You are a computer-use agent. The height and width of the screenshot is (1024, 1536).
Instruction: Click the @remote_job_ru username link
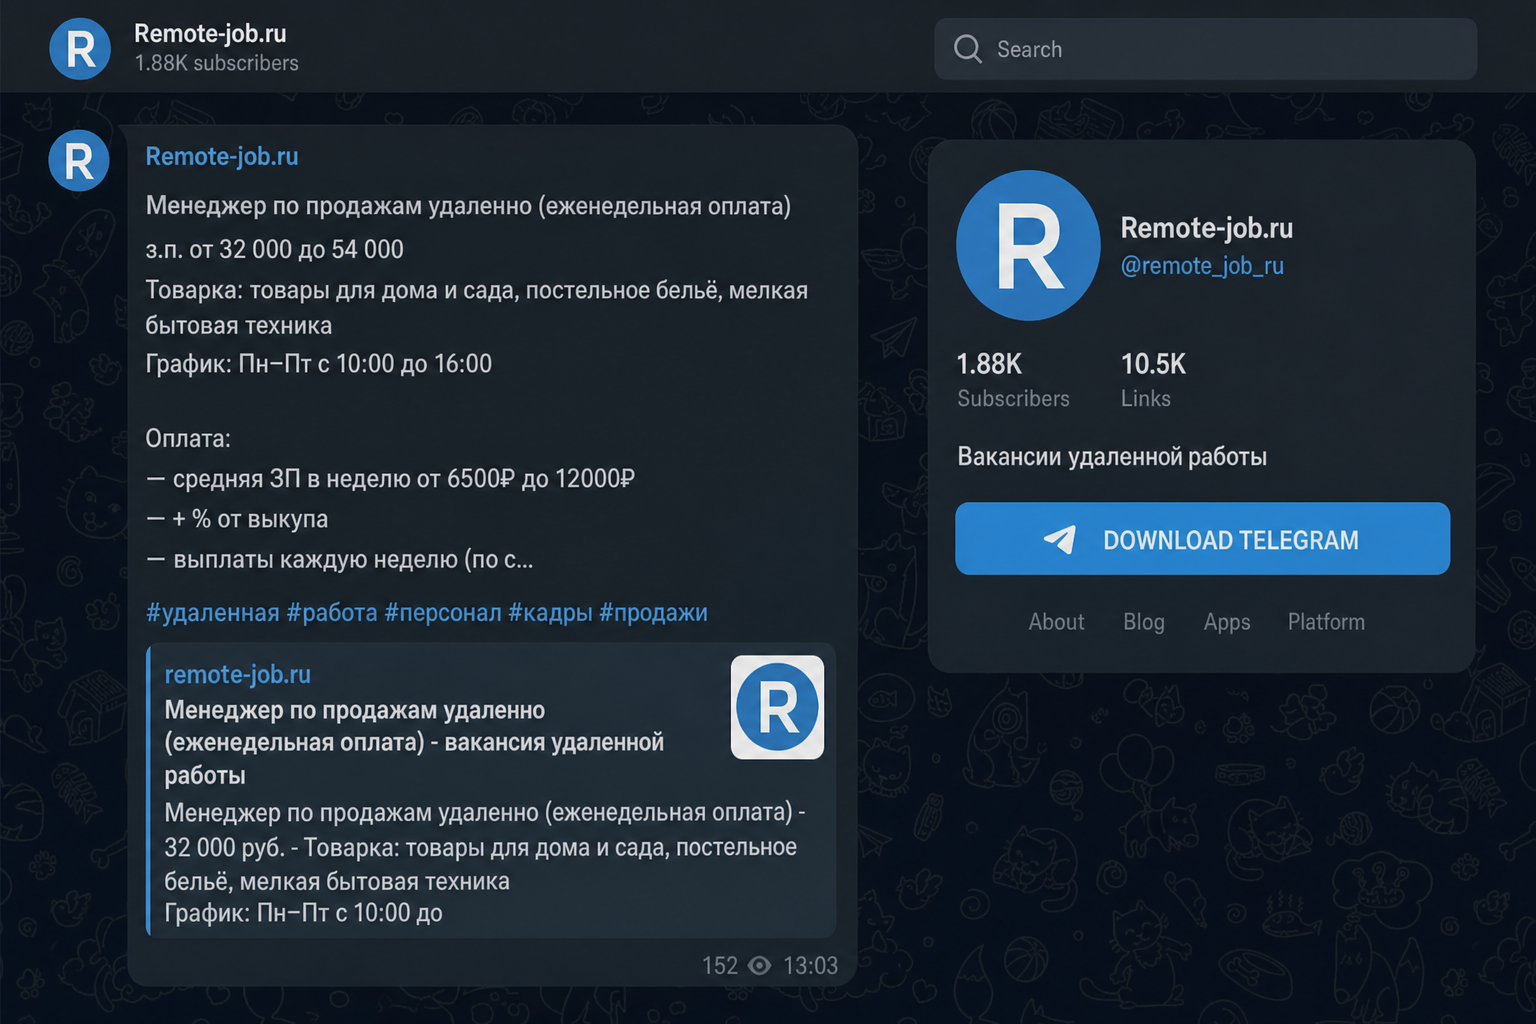(x=1202, y=265)
